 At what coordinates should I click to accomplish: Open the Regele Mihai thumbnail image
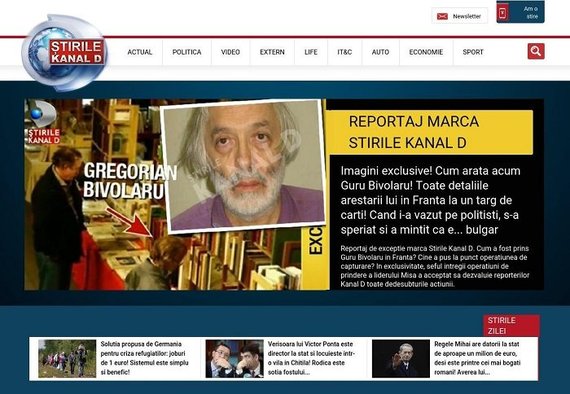click(401, 359)
